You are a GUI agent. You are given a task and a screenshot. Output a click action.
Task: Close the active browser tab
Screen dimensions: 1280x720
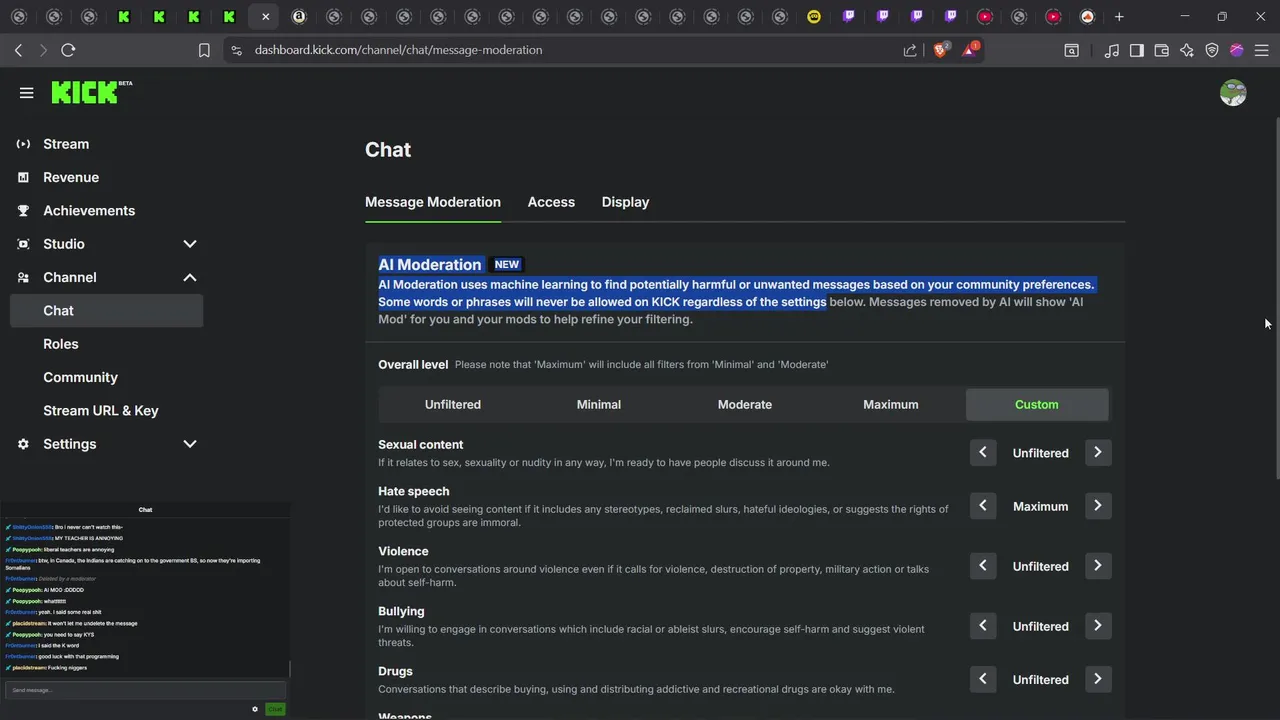265,16
